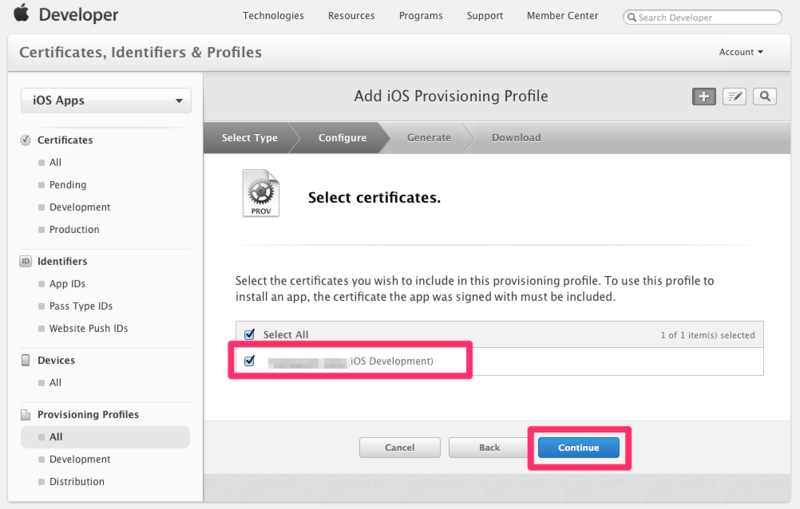Open the iOS Apps dropdown
Viewport: 800px width, 509px height.
click(x=106, y=100)
